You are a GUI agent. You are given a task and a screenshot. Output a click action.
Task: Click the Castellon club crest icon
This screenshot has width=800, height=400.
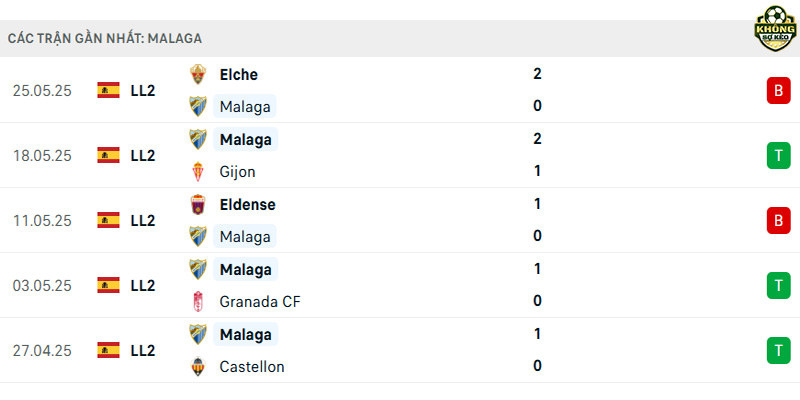[198, 366]
